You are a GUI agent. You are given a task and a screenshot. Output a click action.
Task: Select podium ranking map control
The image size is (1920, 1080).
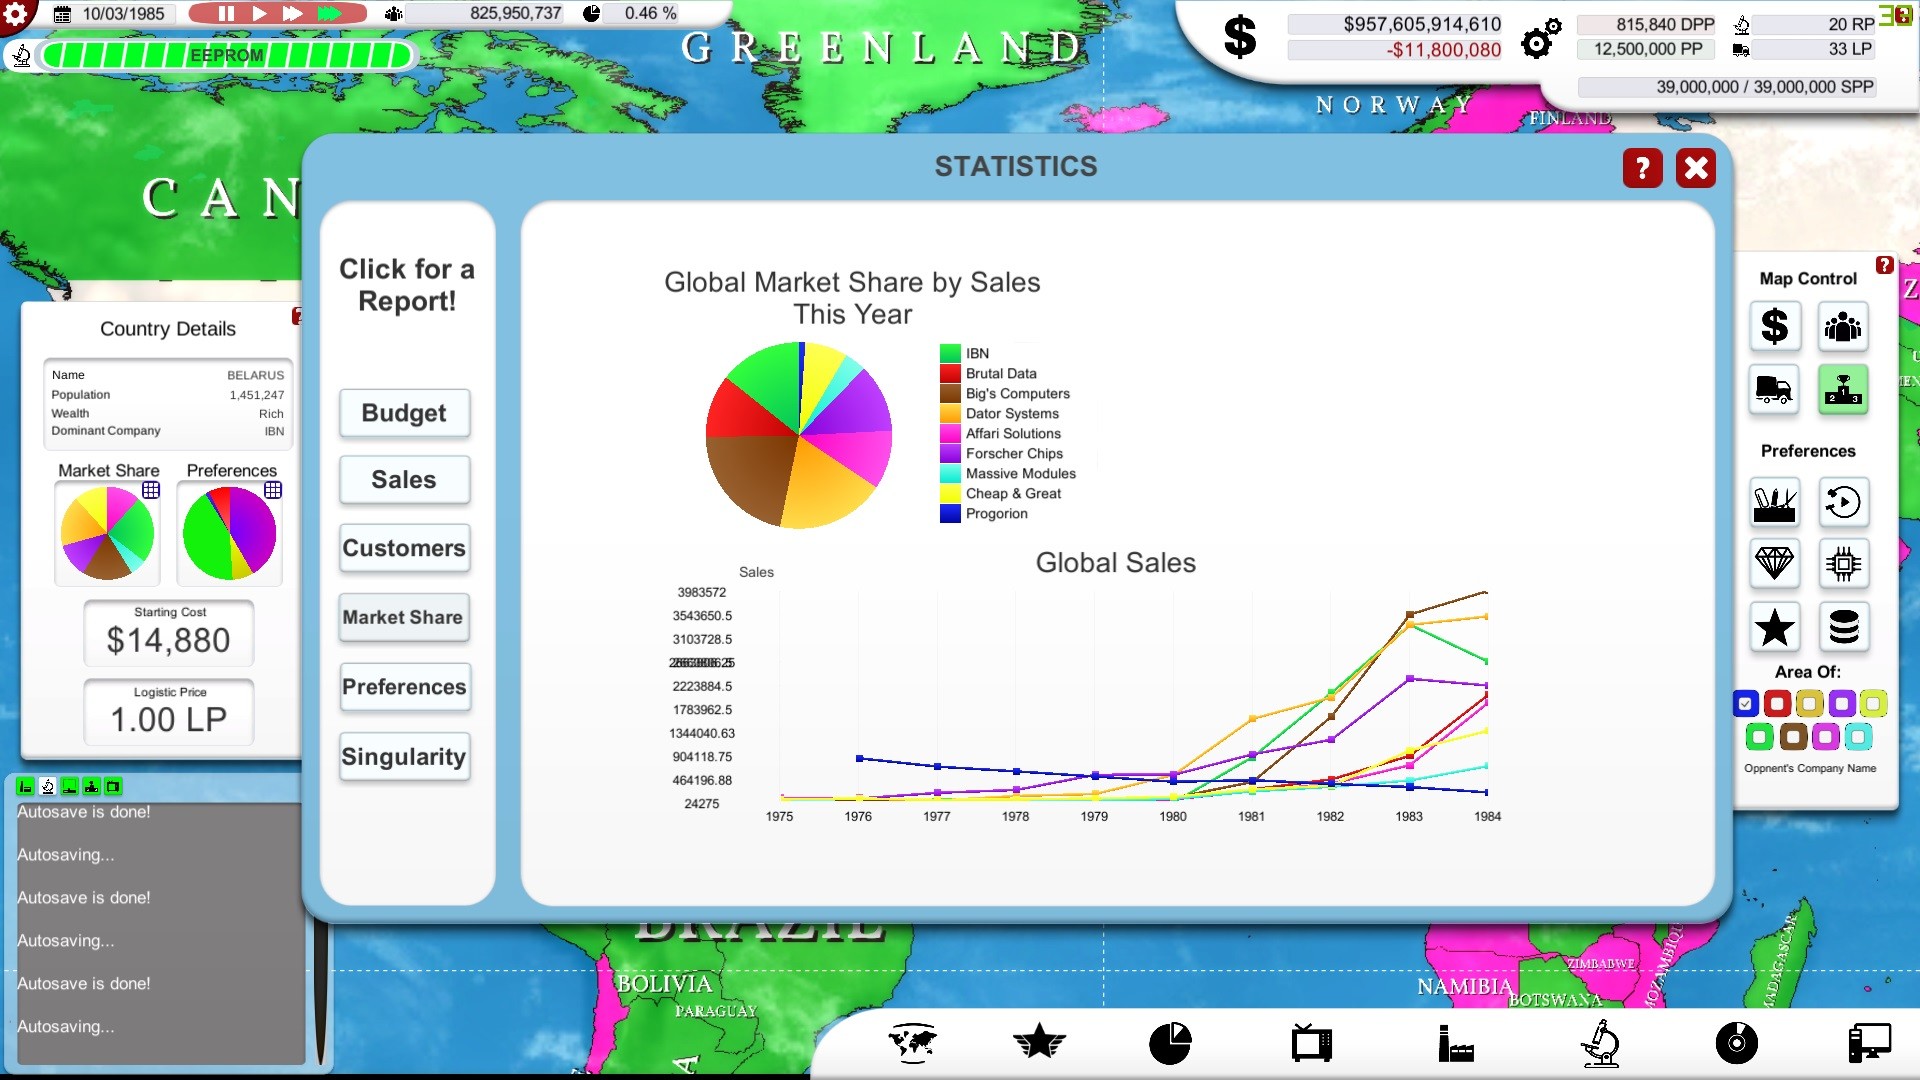[x=1842, y=389]
